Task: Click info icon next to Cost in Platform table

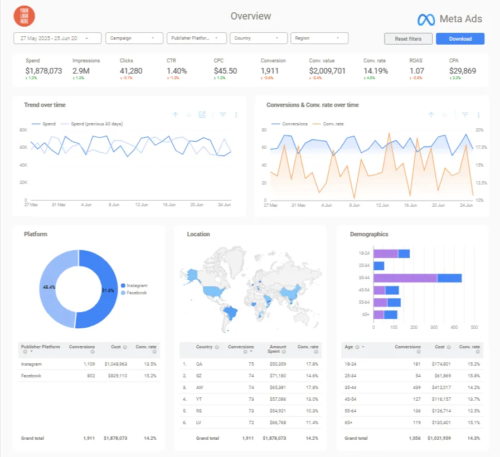Action: point(125,347)
